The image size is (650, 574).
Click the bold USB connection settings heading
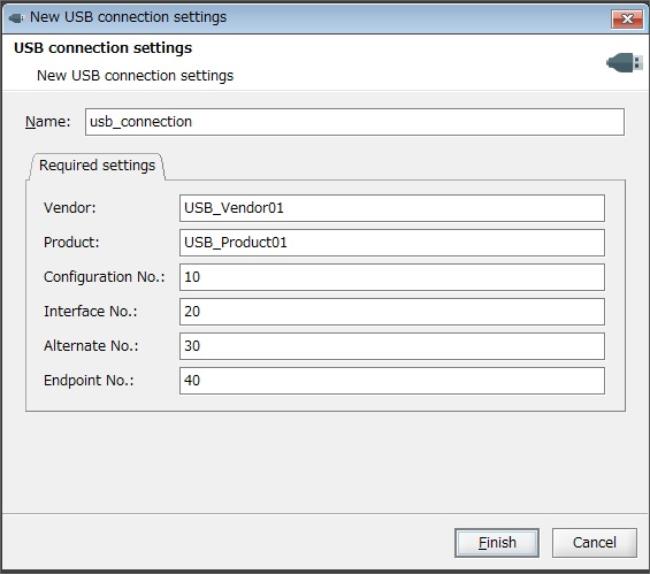tap(103, 48)
